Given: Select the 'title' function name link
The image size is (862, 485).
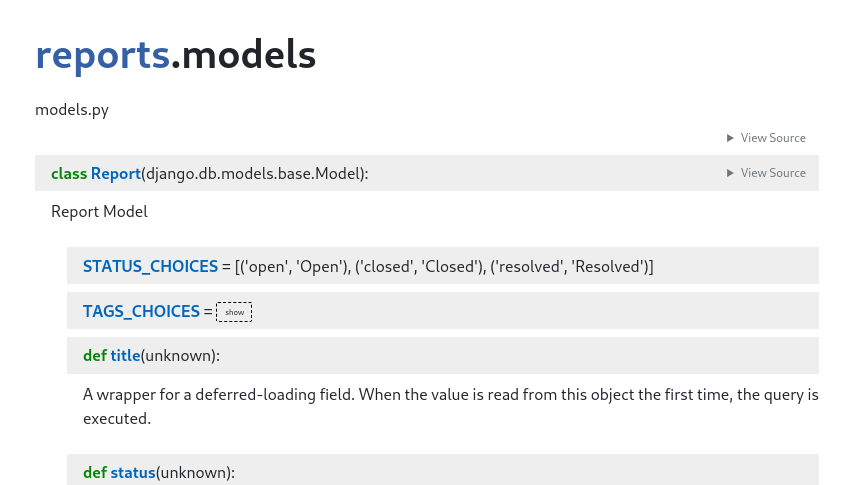Looking at the screenshot, I should 125,356.
